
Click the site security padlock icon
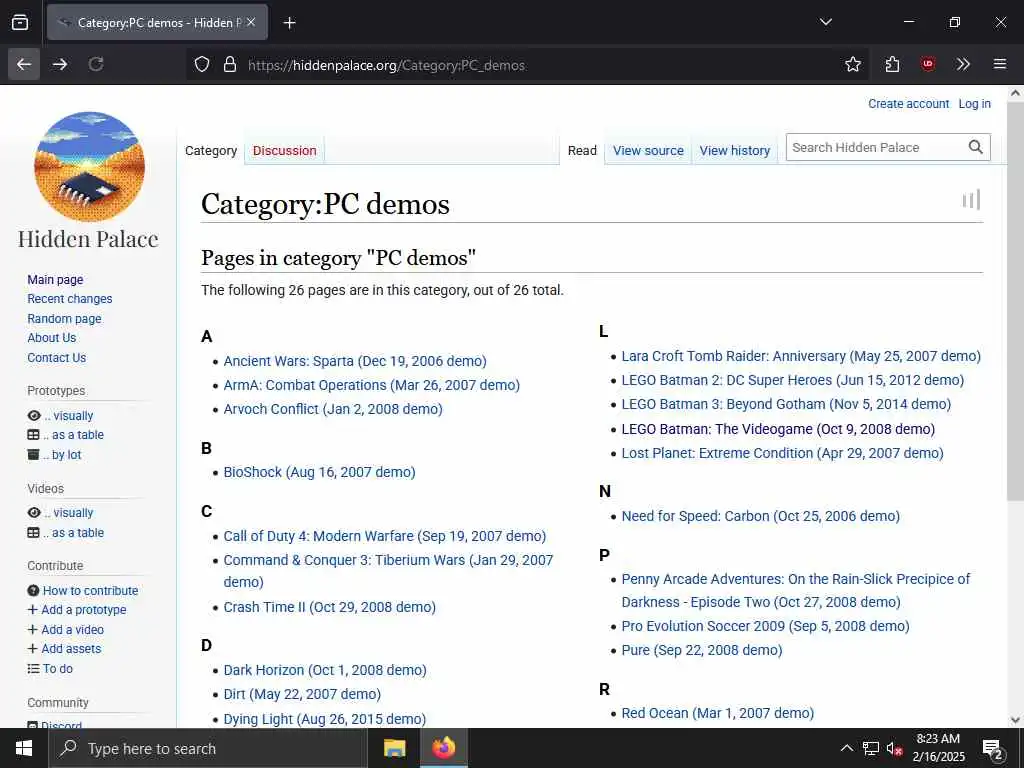[230, 65]
